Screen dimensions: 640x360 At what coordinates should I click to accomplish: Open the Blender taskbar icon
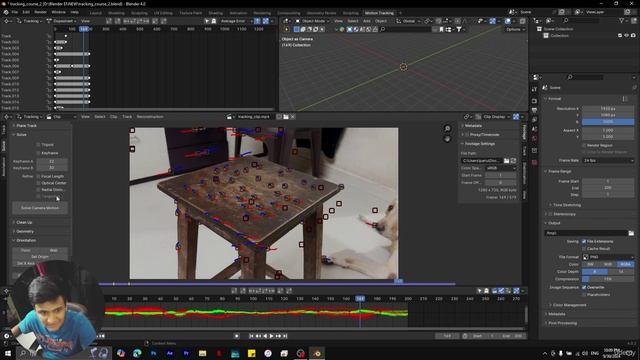pos(317,353)
